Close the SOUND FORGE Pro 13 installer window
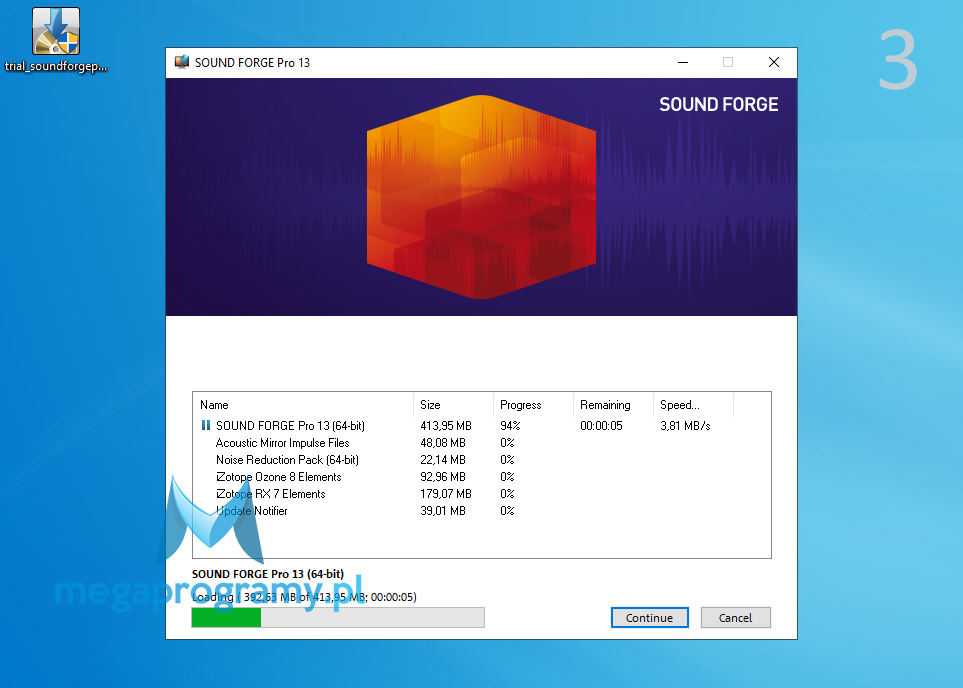Viewport: 963px width, 688px height. (x=774, y=62)
